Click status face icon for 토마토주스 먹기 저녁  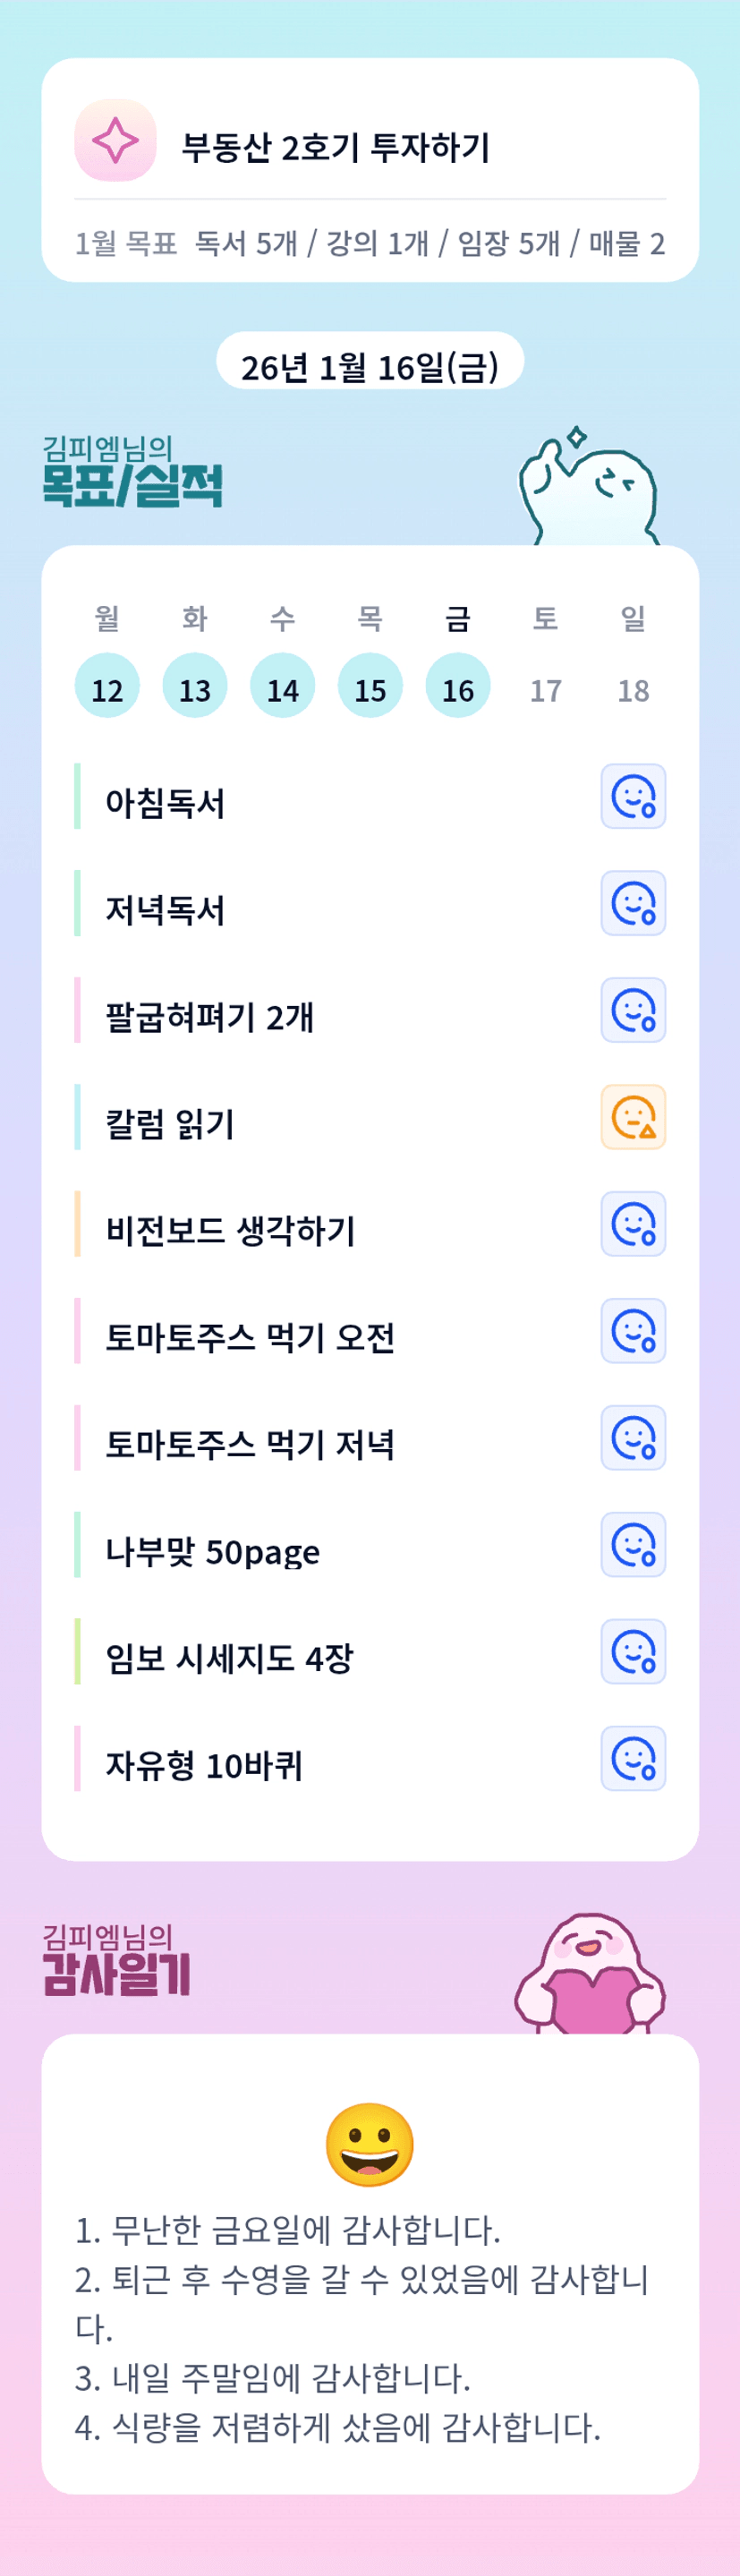point(633,1439)
